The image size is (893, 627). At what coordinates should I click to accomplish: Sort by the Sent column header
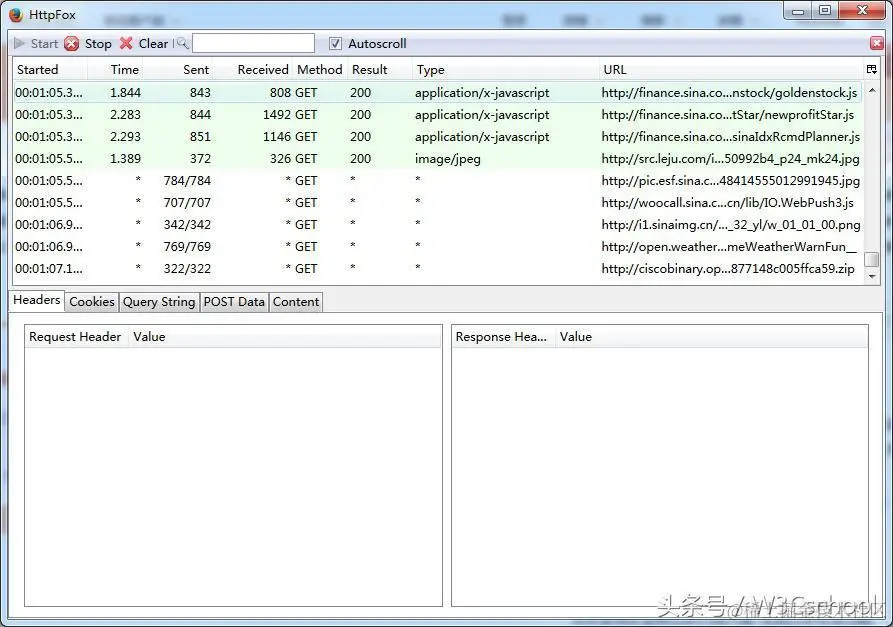(178, 69)
